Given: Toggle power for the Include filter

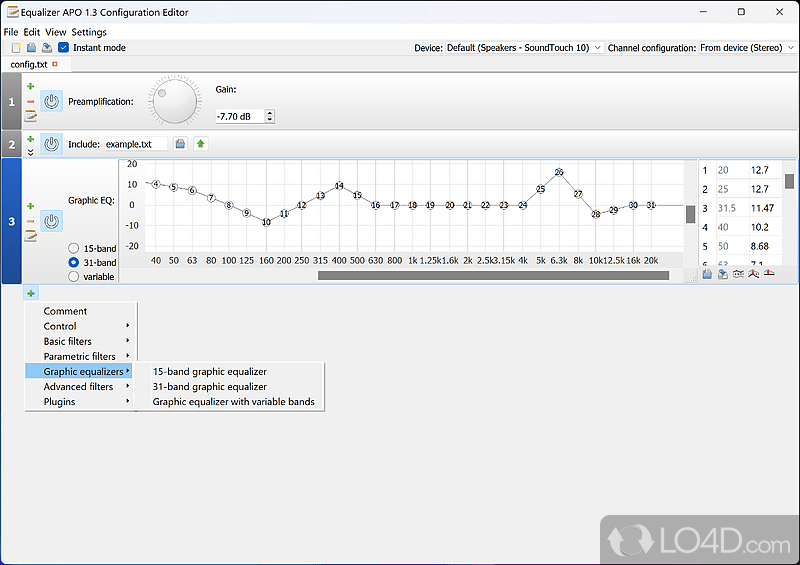Looking at the screenshot, I should point(52,144).
